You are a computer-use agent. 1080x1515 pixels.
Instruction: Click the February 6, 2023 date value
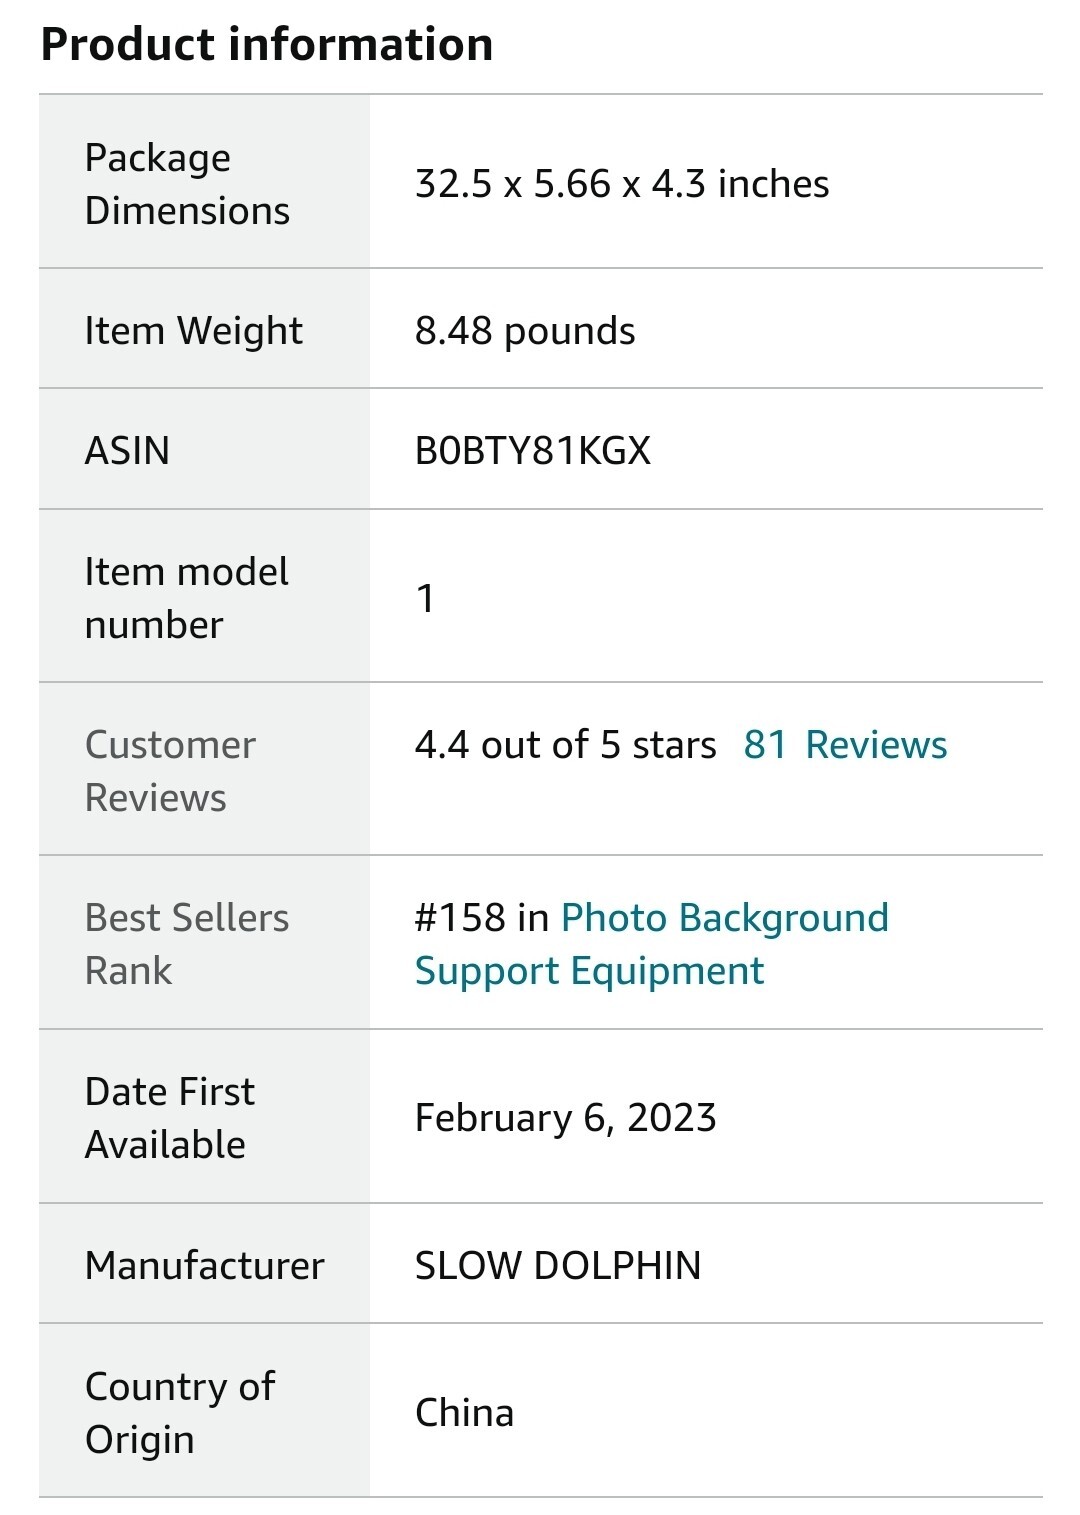tap(566, 1118)
